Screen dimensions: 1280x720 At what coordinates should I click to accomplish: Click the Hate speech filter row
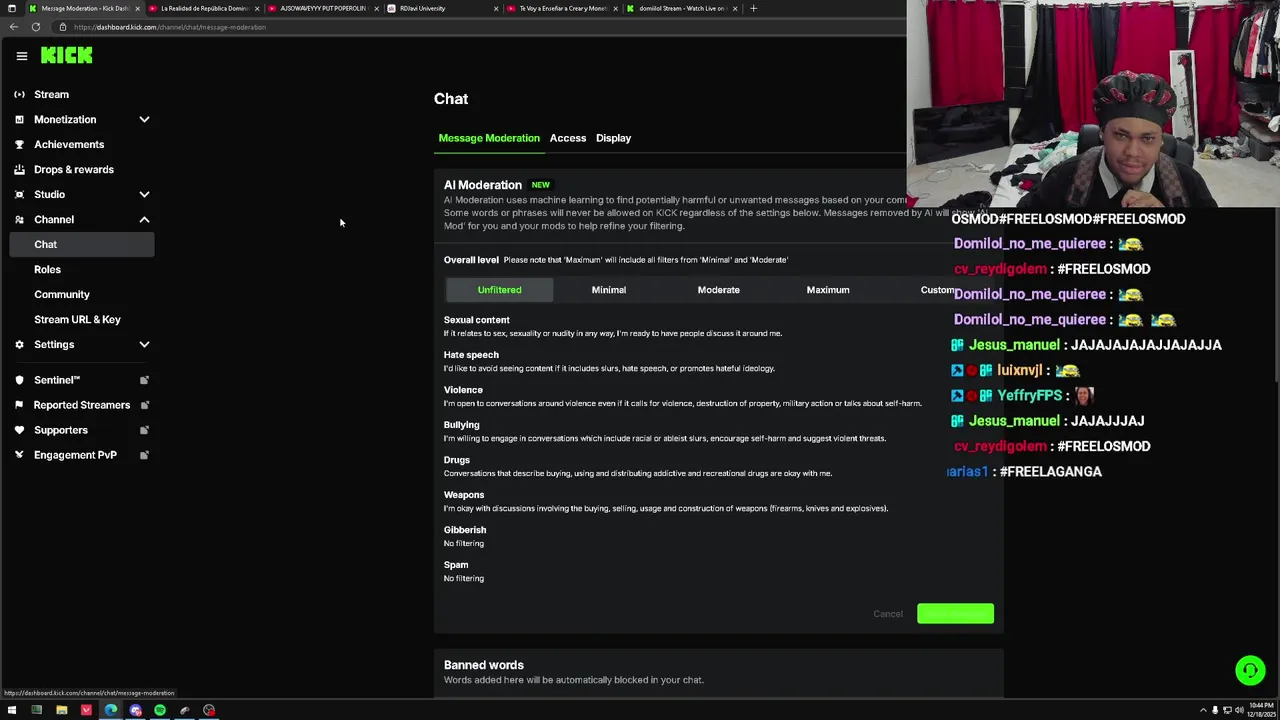[609, 361]
